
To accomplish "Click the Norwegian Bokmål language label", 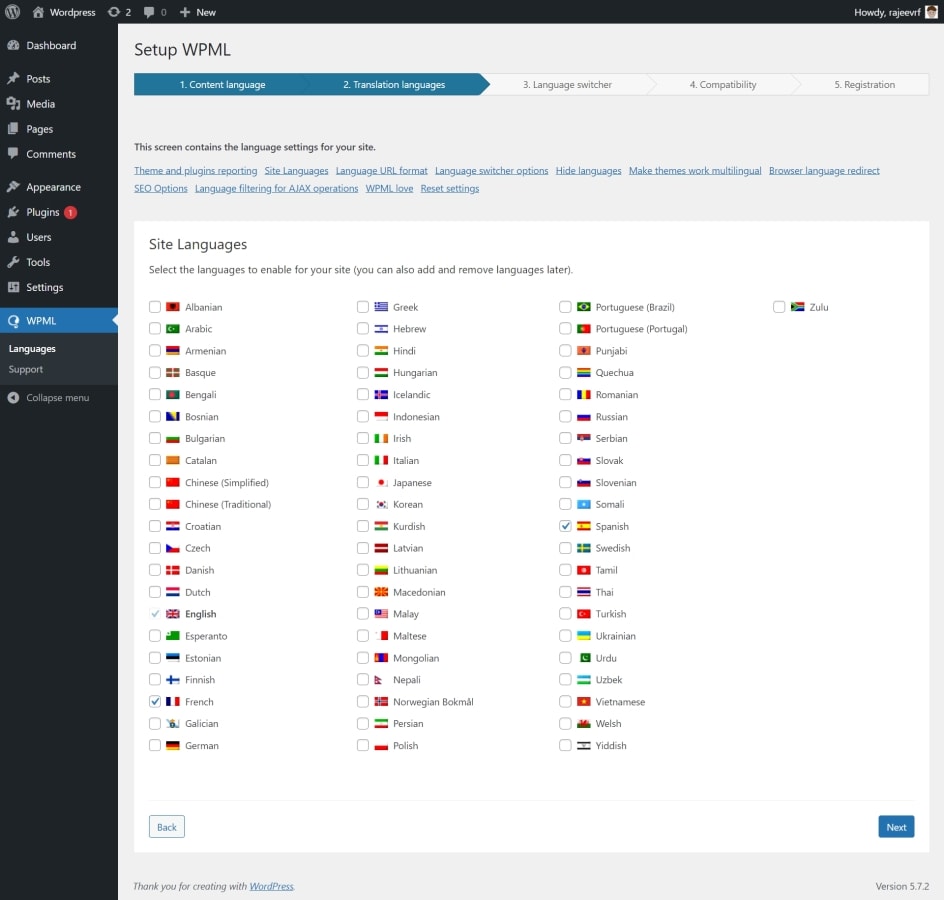I will pos(433,701).
